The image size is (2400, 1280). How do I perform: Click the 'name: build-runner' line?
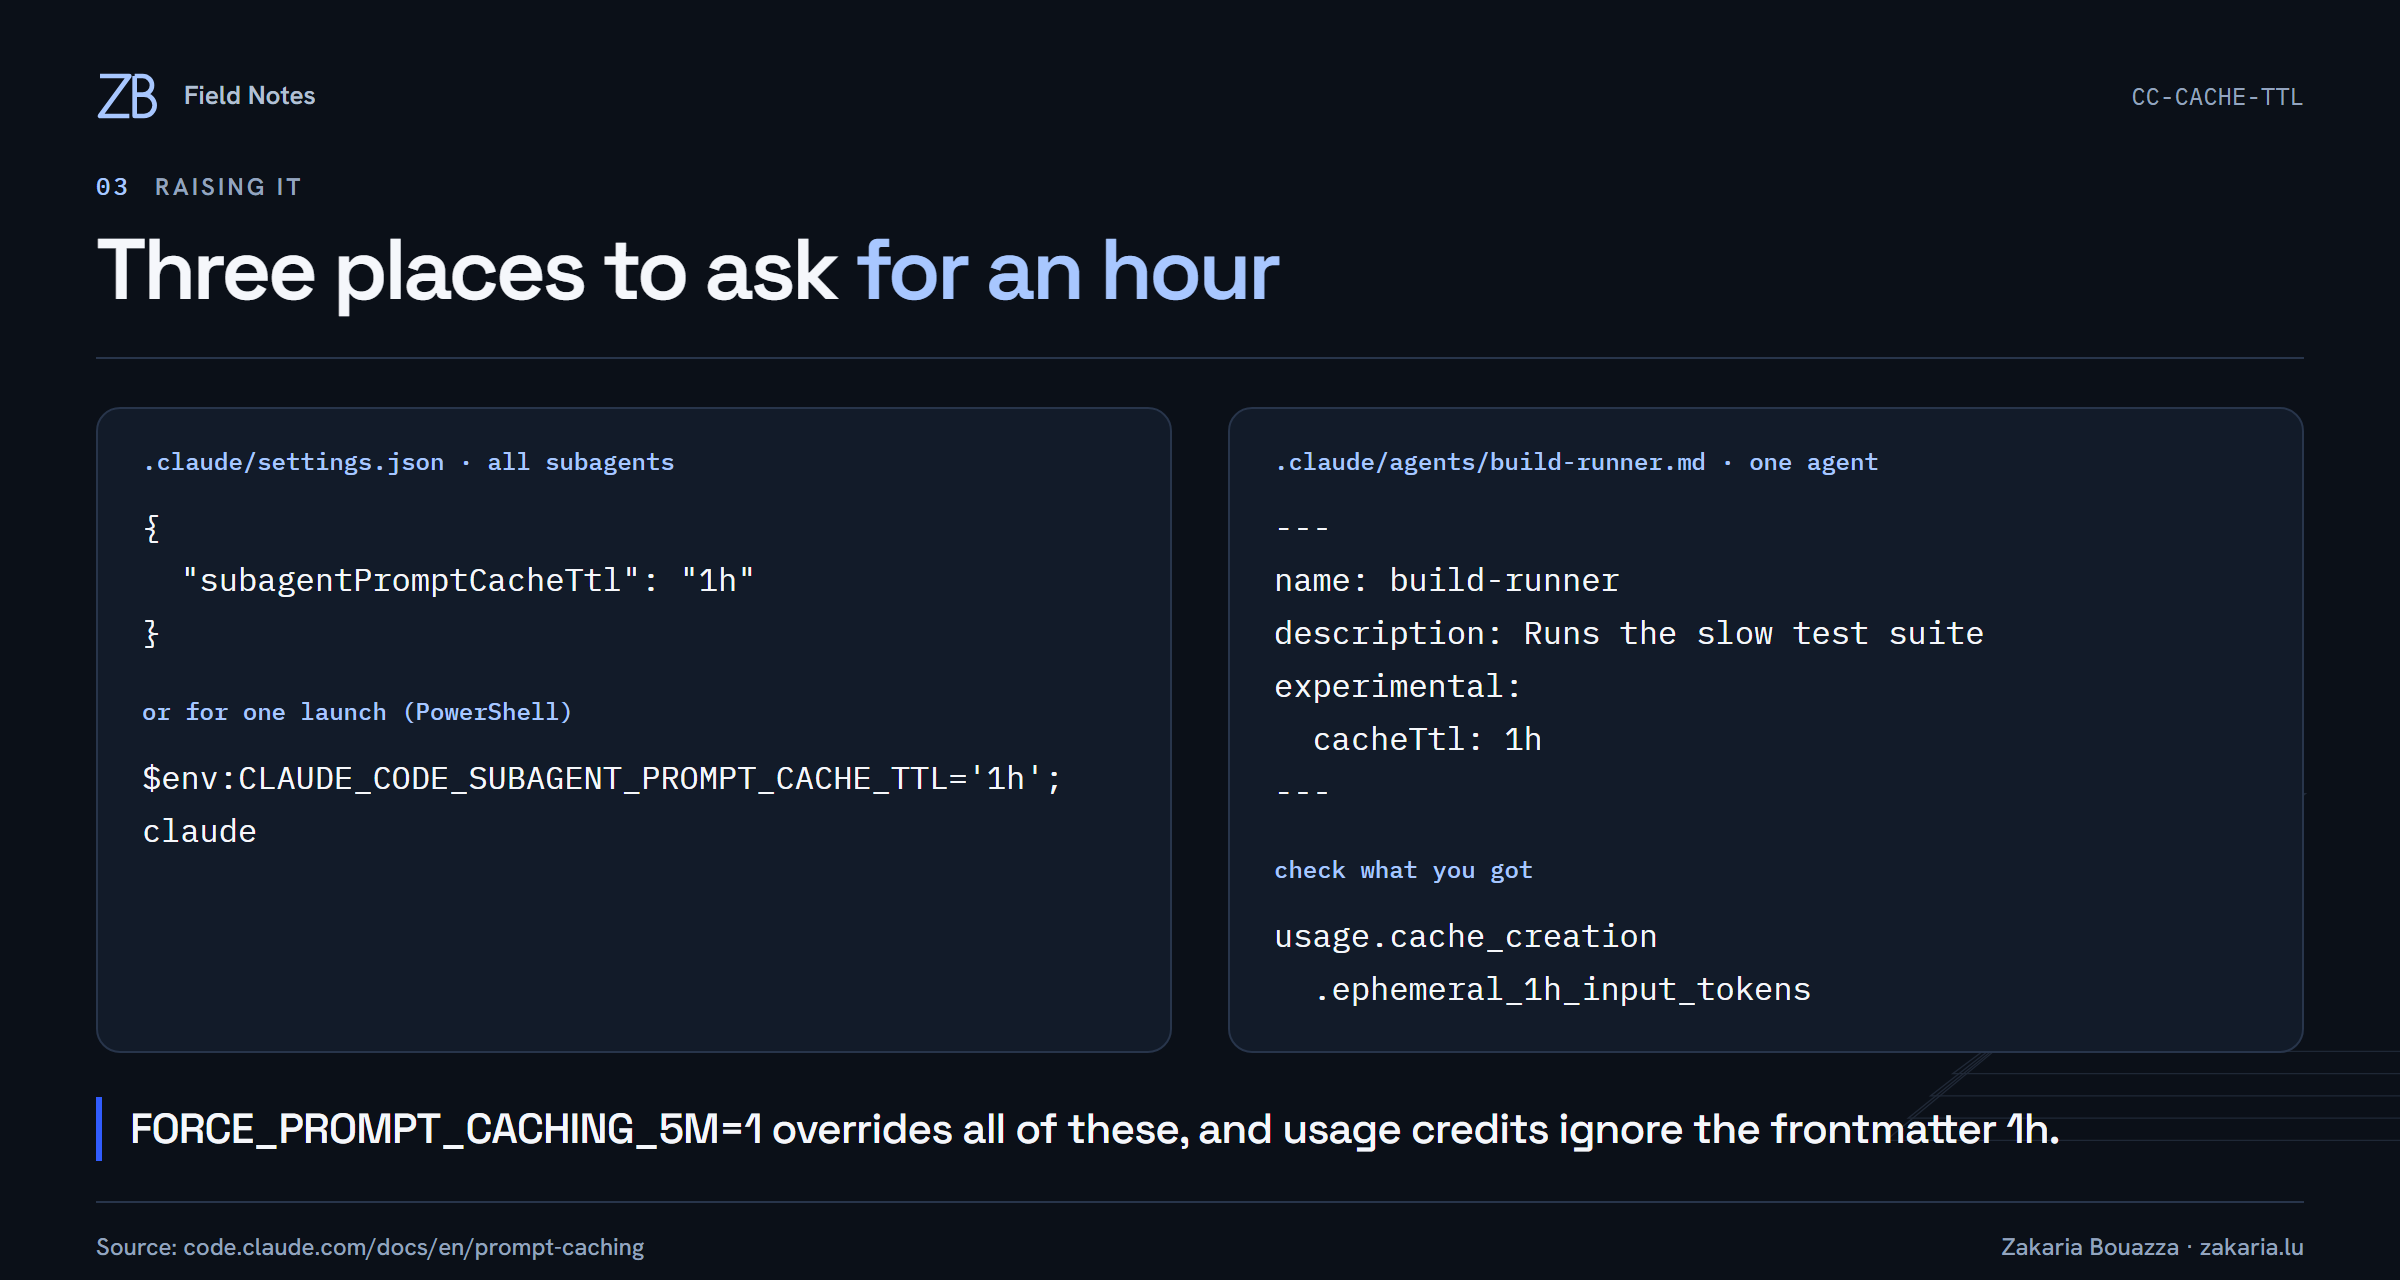click(1446, 580)
